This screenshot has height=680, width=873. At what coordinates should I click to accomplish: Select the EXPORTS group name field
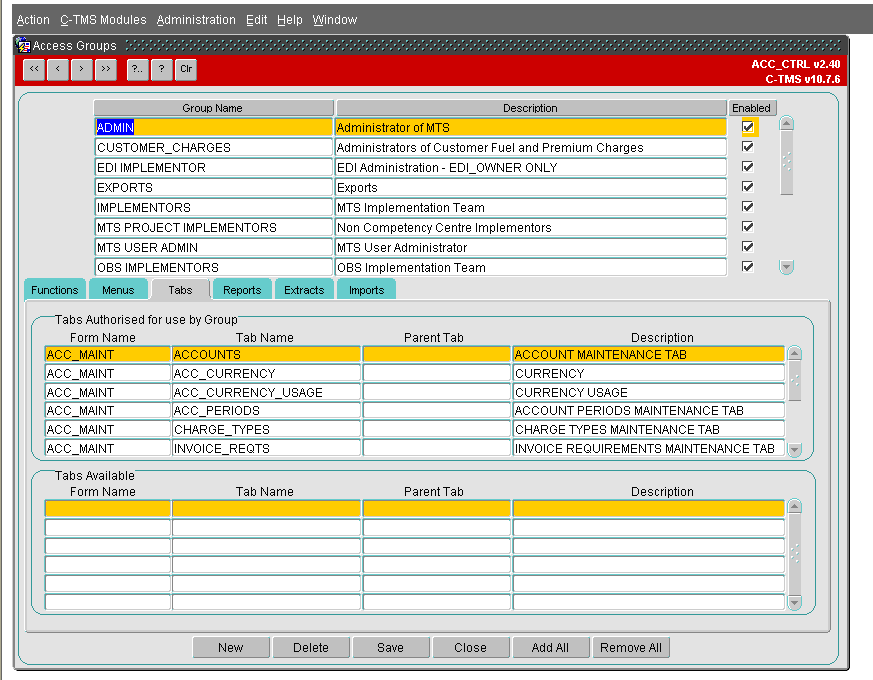click(x=214, y=188)
